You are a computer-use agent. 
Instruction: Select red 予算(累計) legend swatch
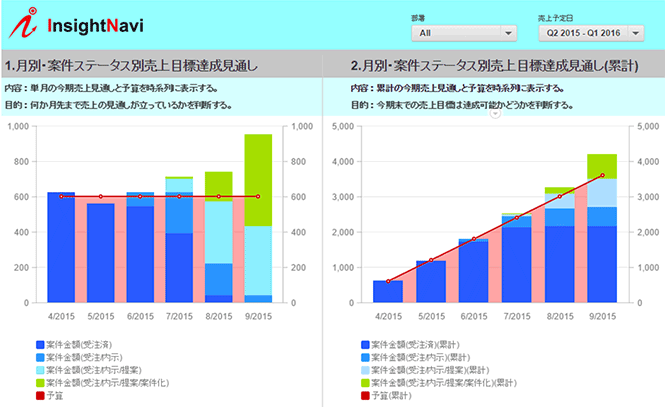pyautogui.click(x=365, y=396)
